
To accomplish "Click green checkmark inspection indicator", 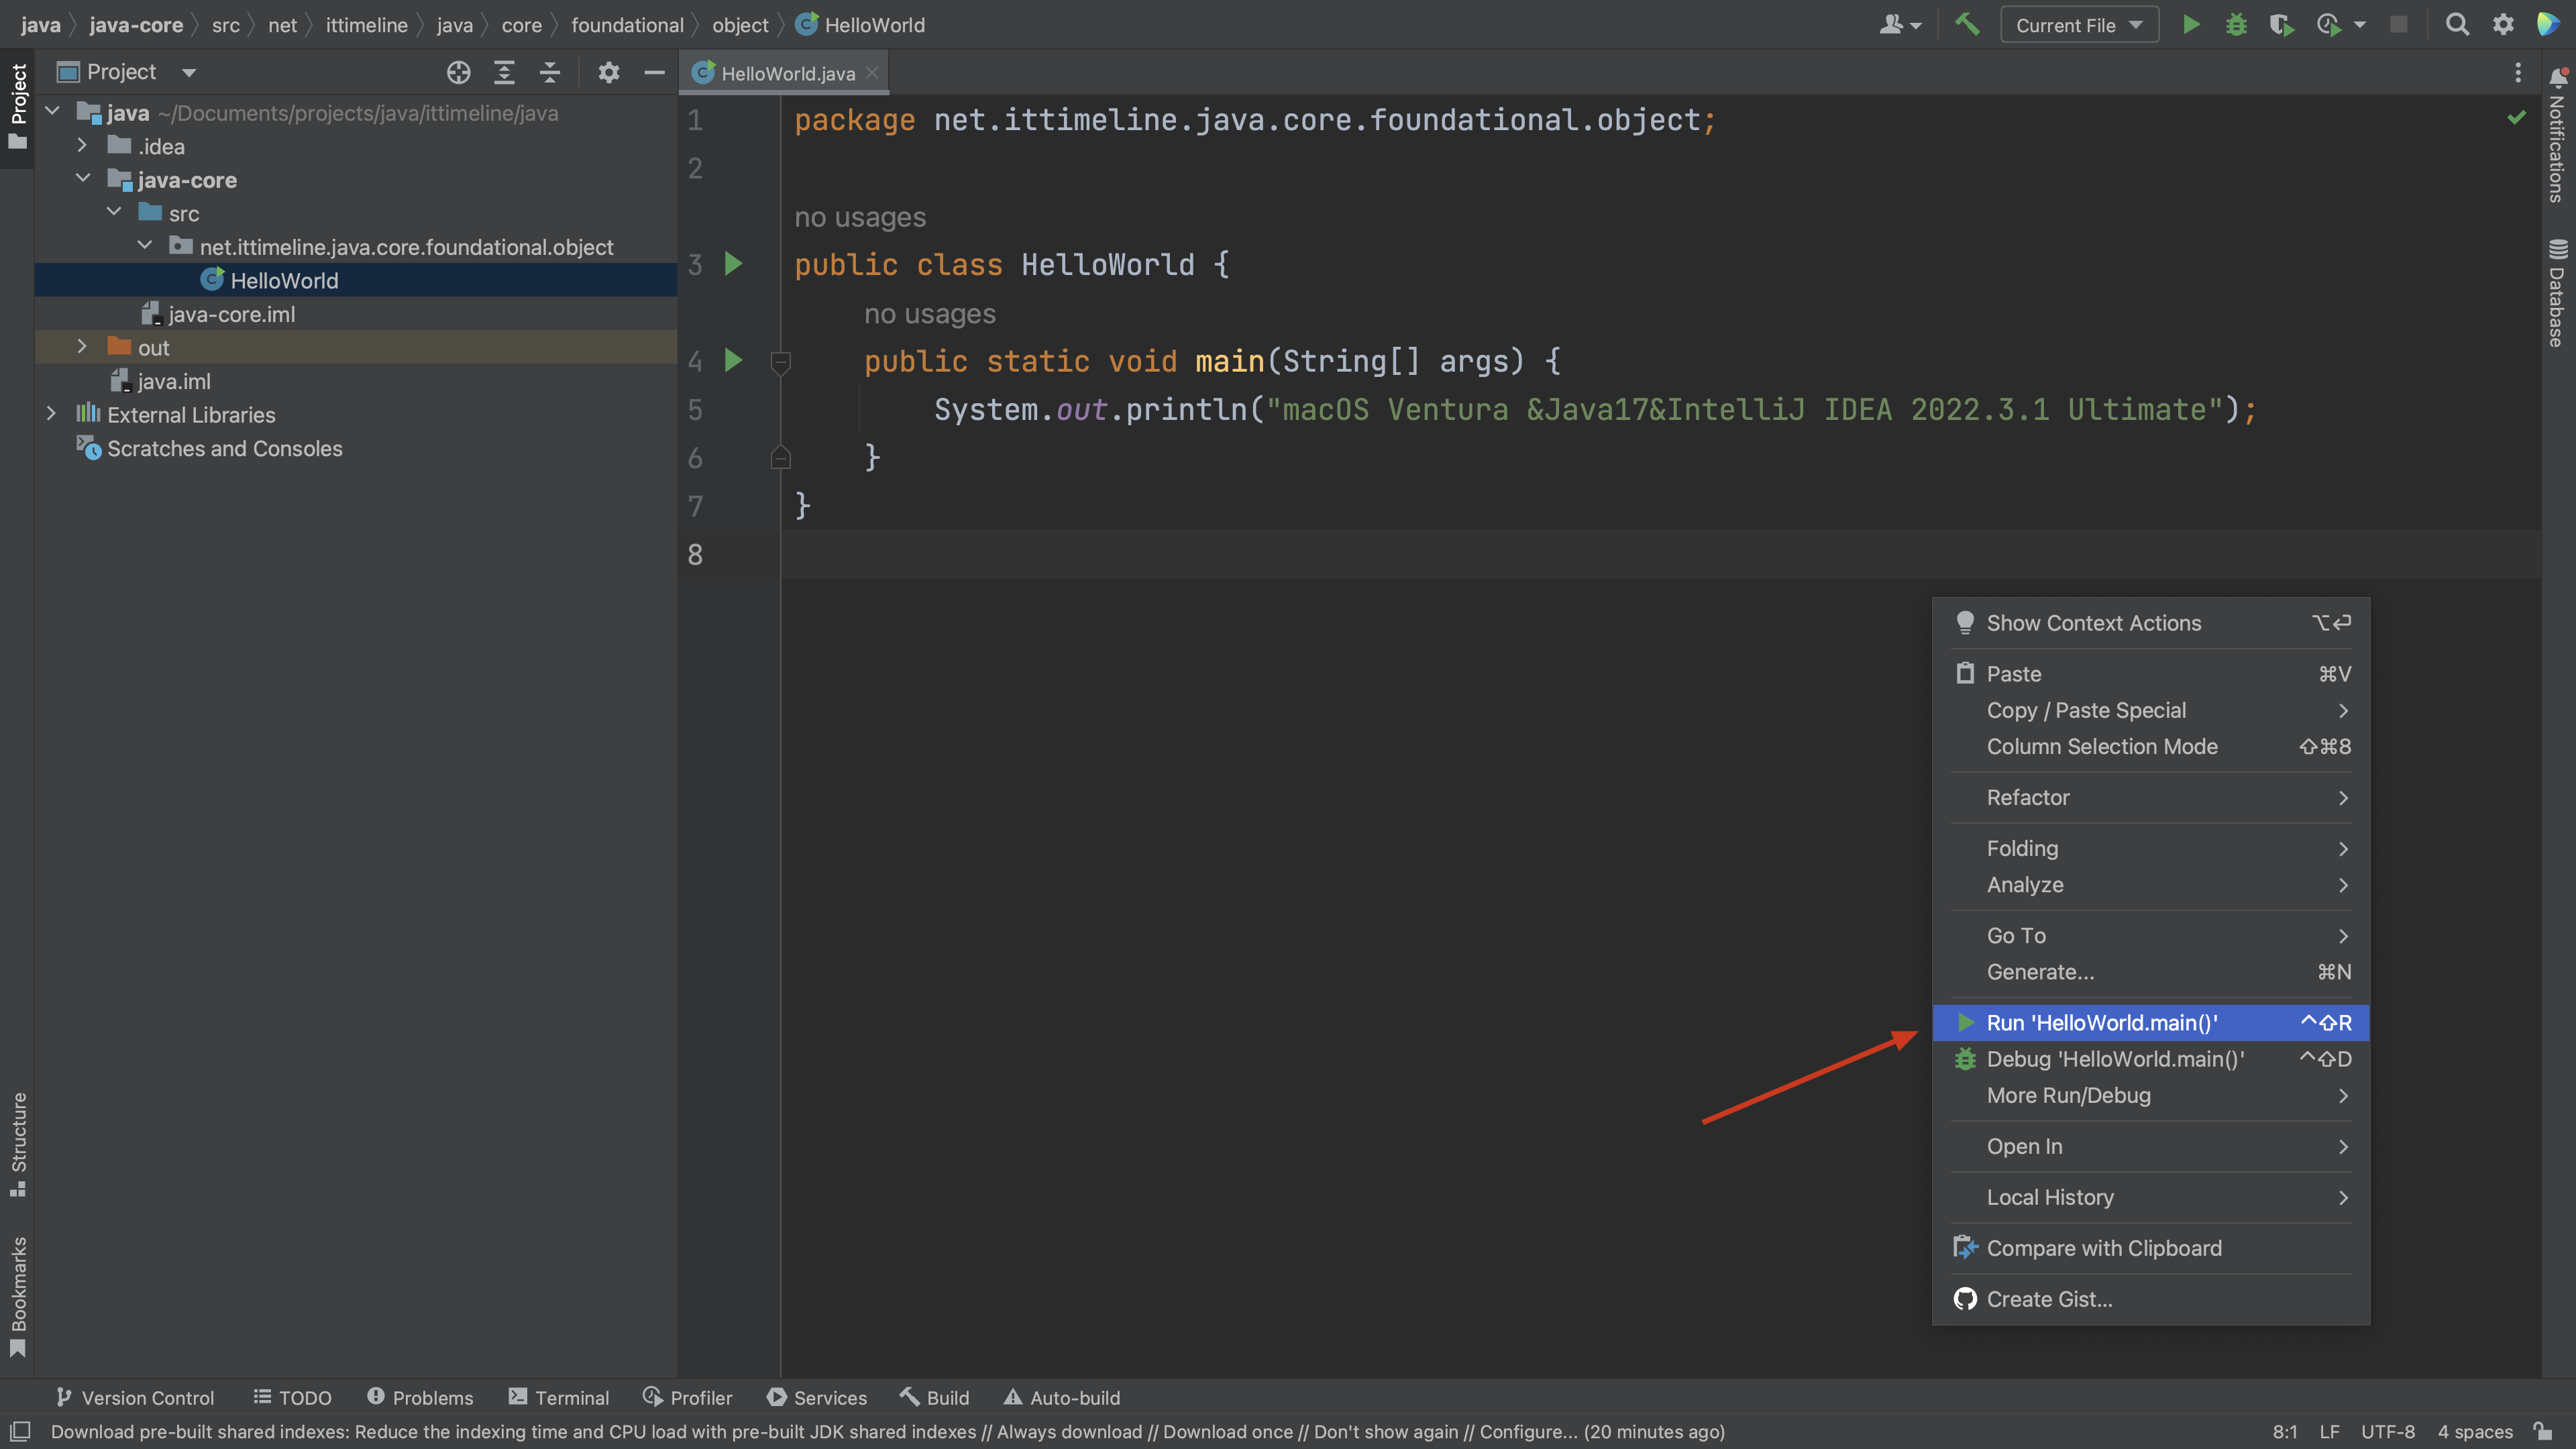I will click(x=2517, y=118).
